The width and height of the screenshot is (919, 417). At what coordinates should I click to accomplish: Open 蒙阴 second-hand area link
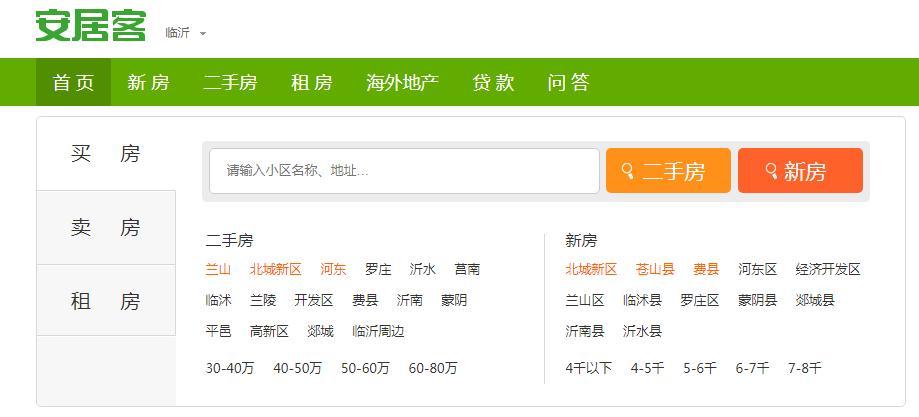(454, 301)
